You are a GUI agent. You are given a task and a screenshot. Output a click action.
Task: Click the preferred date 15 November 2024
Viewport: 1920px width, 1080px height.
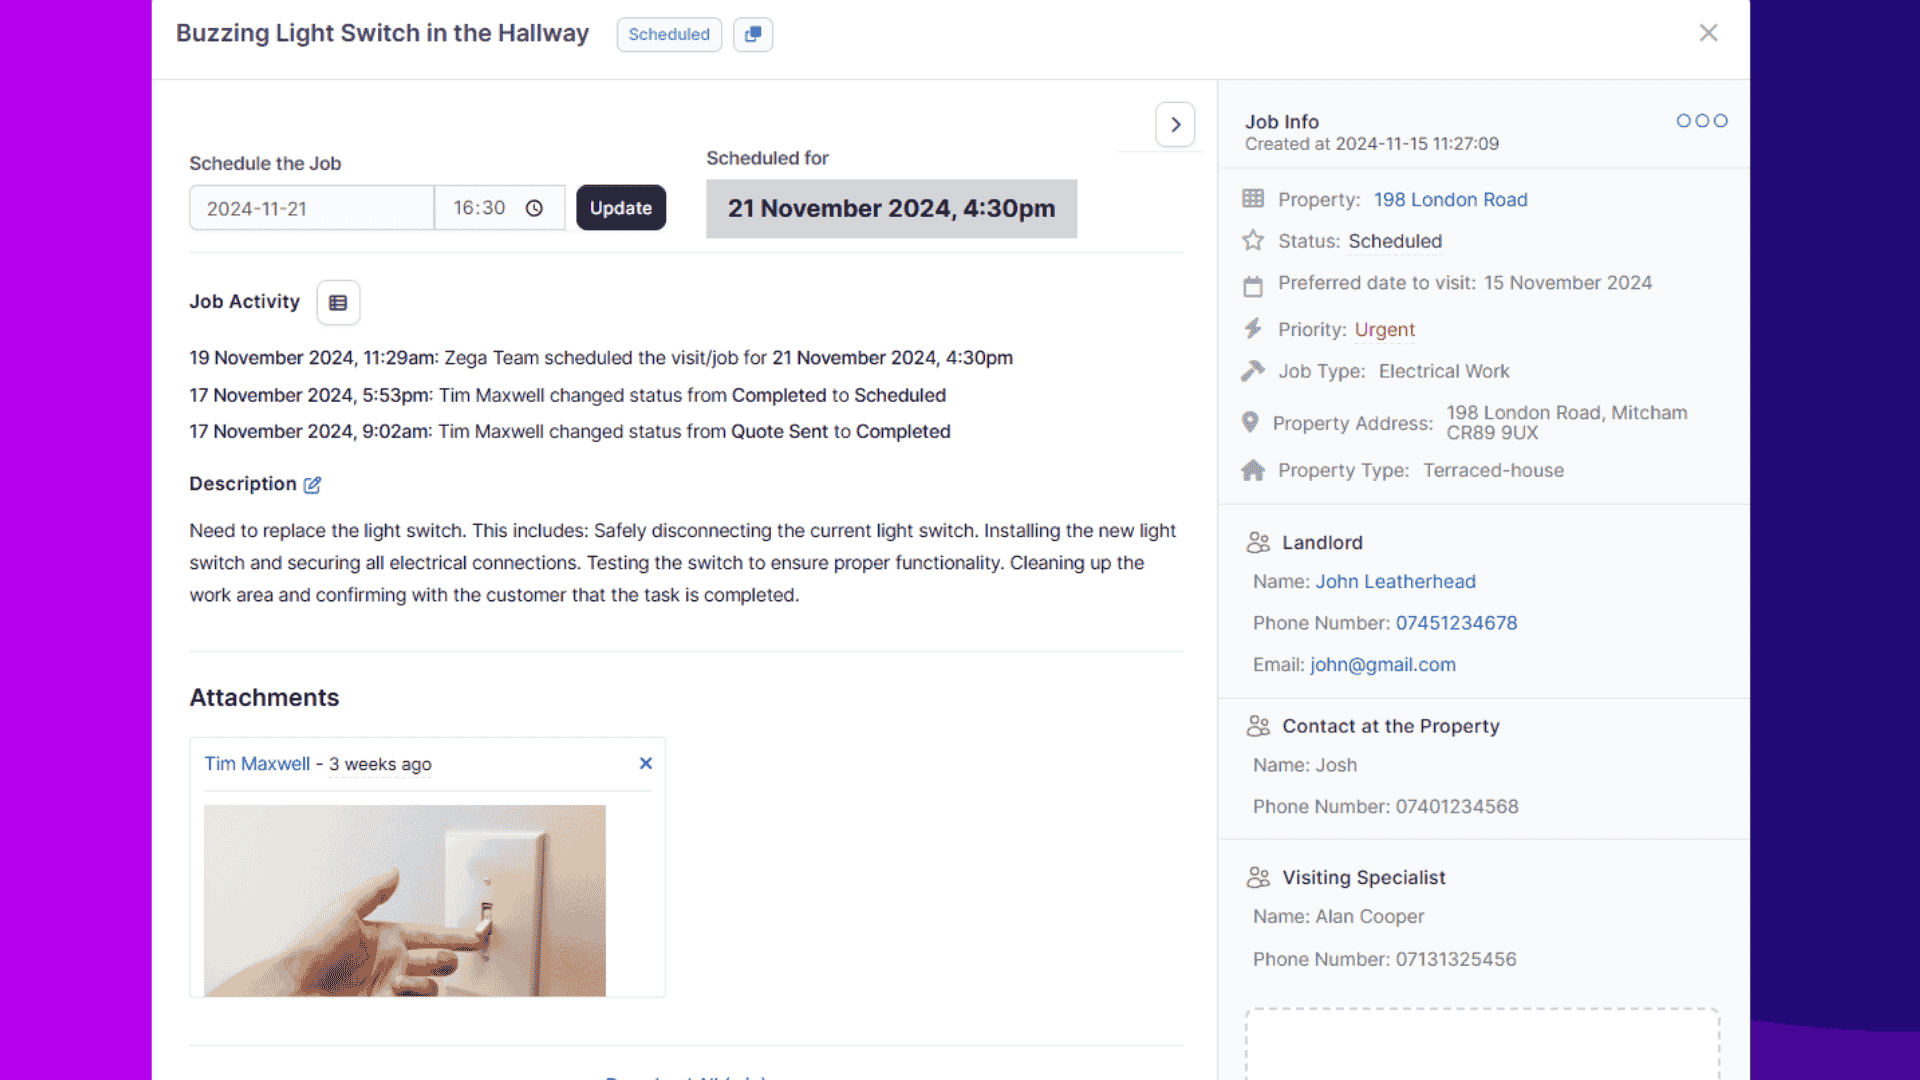[1567, 283]
